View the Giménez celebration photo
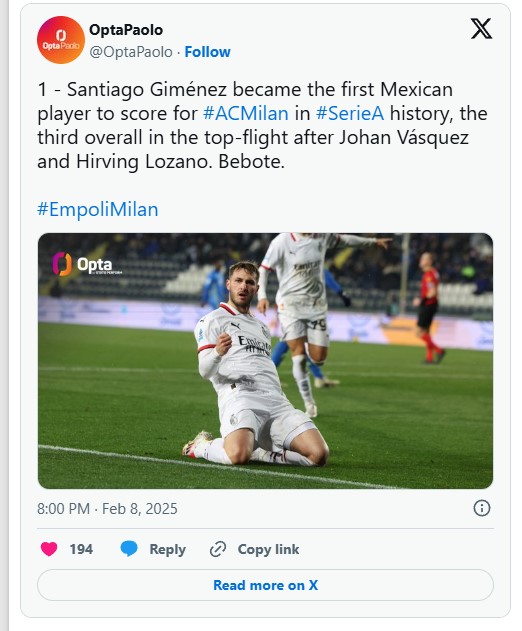Screen dimensions: 522x631 pos(265,361)
